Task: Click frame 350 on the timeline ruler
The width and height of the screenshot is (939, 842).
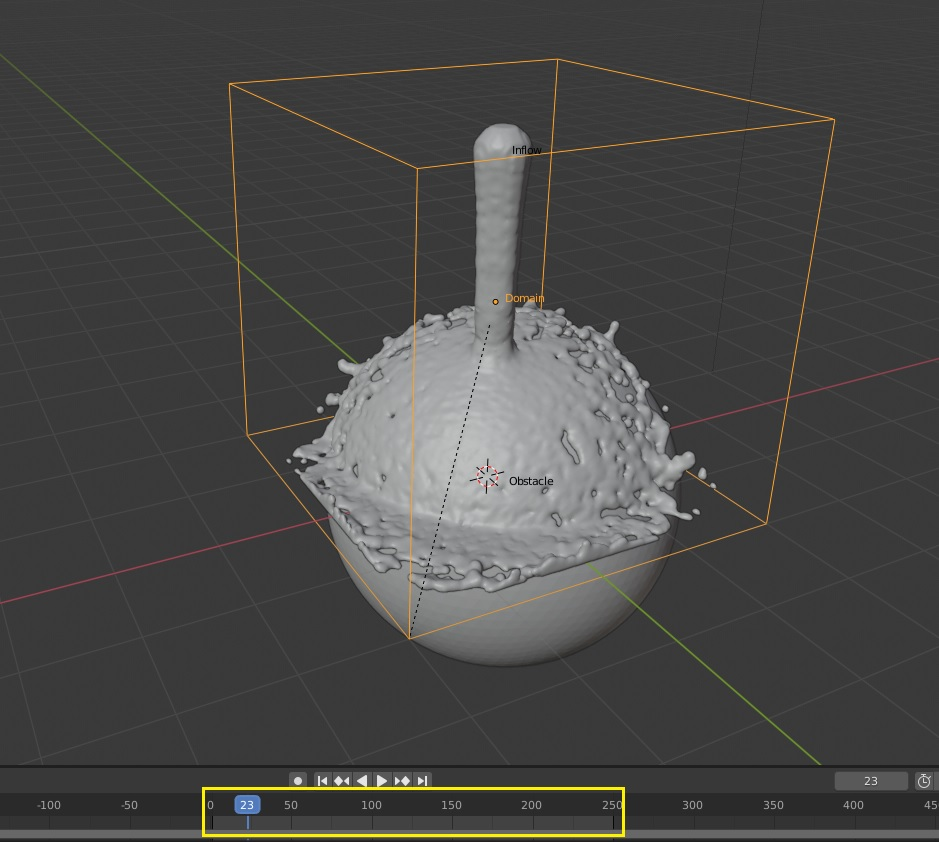Action: (x=773, y=805)
